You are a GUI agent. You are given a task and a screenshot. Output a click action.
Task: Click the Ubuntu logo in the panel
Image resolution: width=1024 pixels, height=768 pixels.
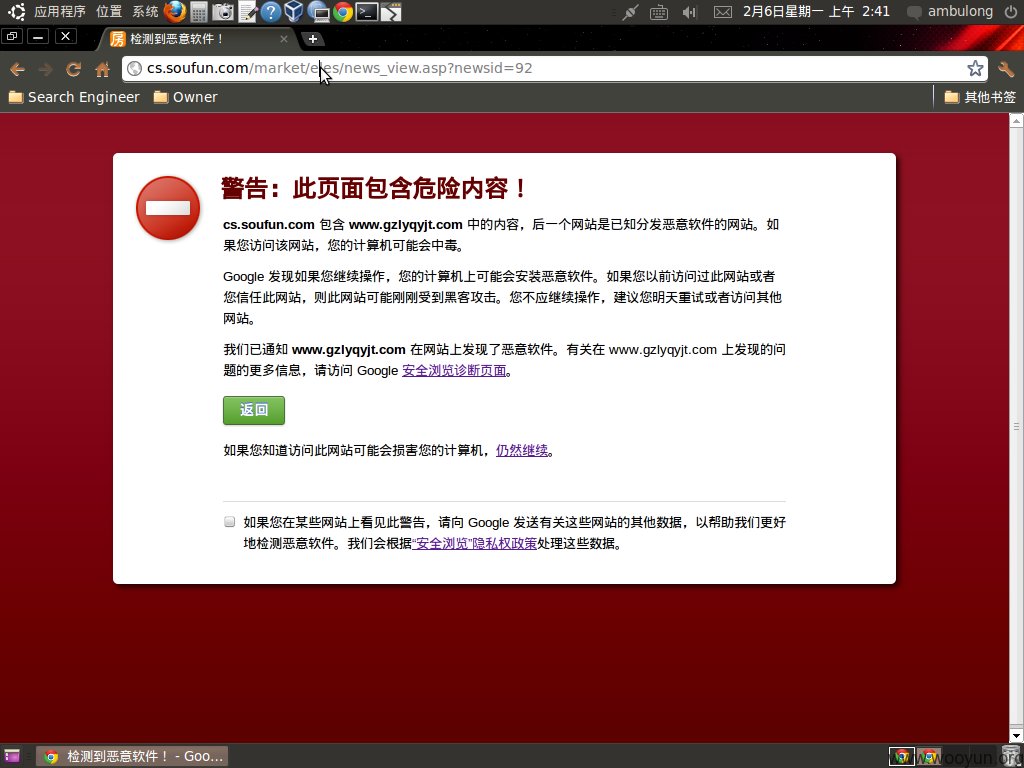click(16, 11)
